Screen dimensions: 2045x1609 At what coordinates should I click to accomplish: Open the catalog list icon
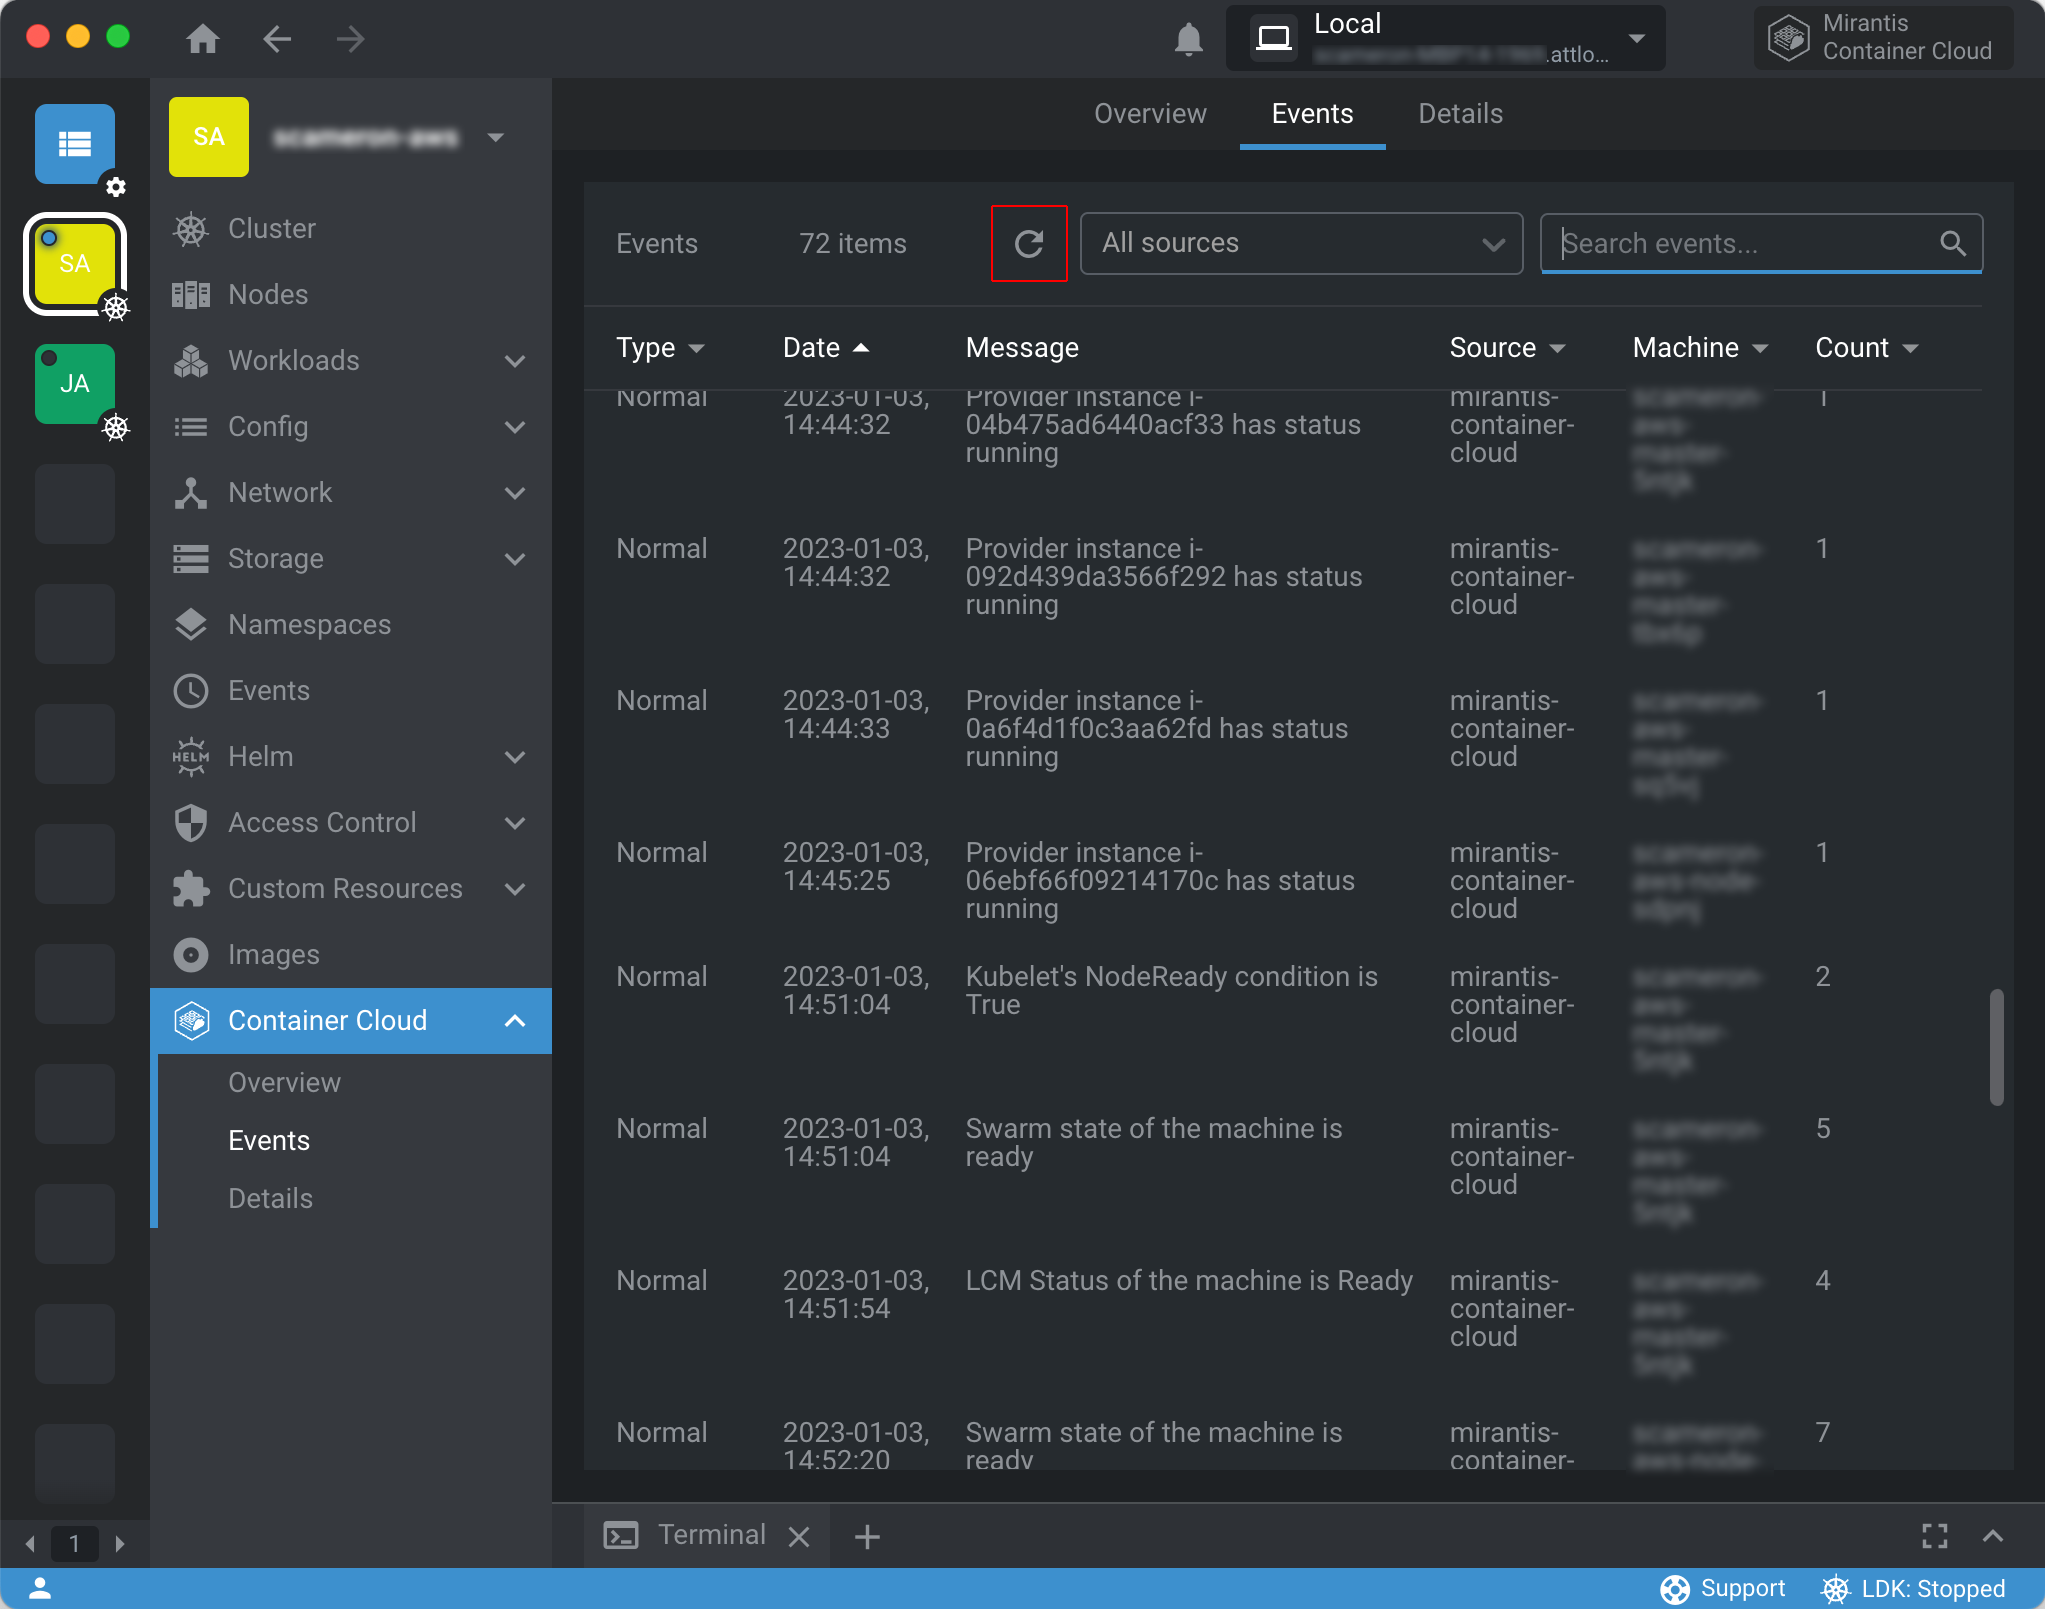75,144
